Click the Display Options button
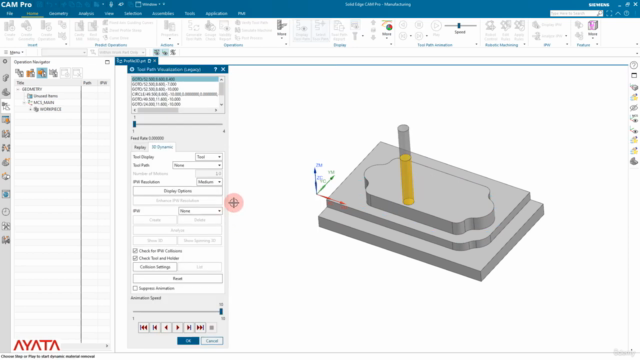Screen dimensions: 640x360 pos(178,191)
